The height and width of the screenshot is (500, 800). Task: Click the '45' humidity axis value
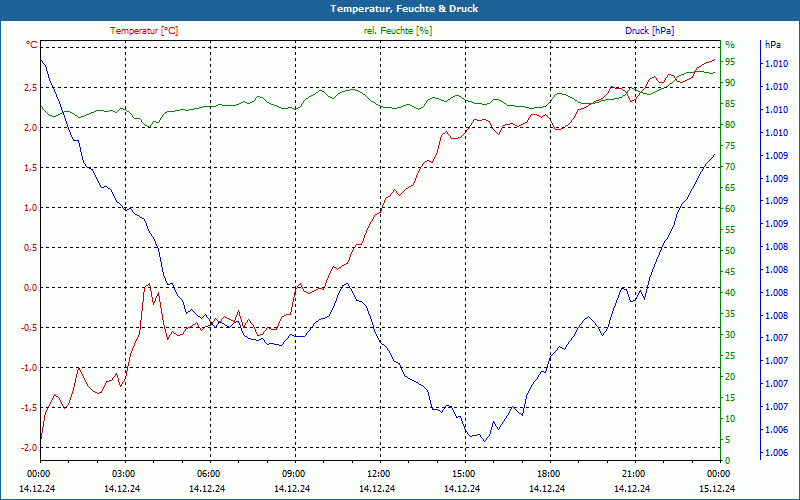pos(730,271)
